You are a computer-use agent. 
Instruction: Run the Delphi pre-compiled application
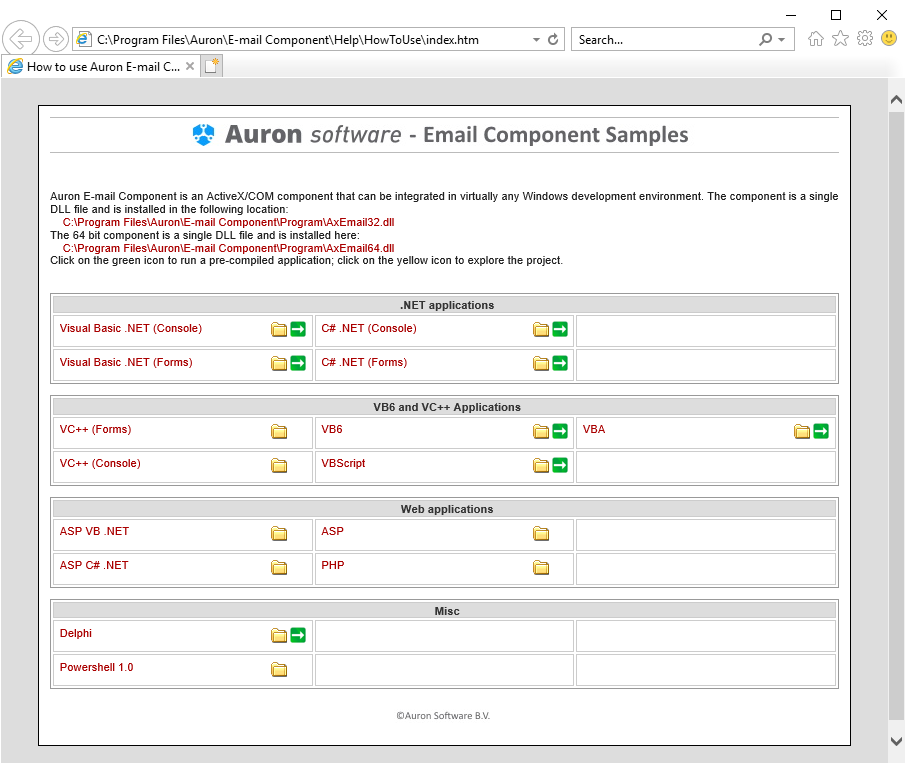(298, 635)
